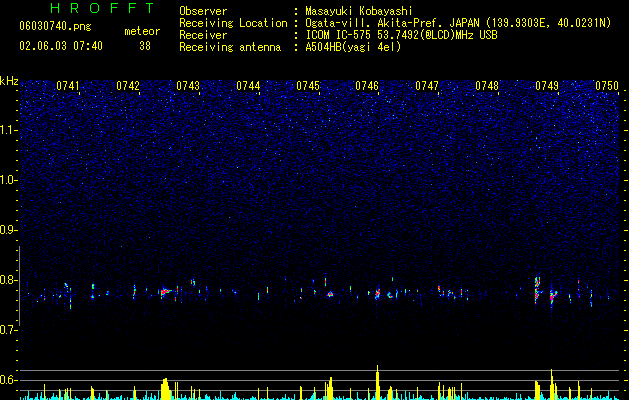Image resolution: width=629 pixels, height=400 pixels.
Task: Click the date stamp 02.06.03 07:40
Action: [x=61, y=46]
